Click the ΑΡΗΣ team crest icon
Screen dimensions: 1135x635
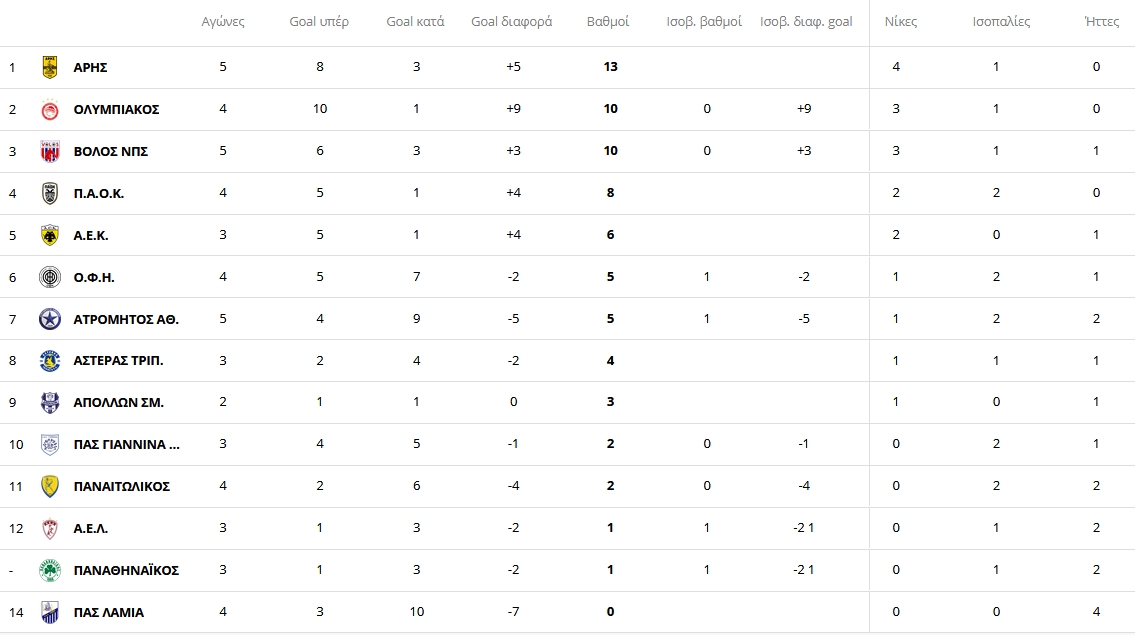click(x=50, y=67)
